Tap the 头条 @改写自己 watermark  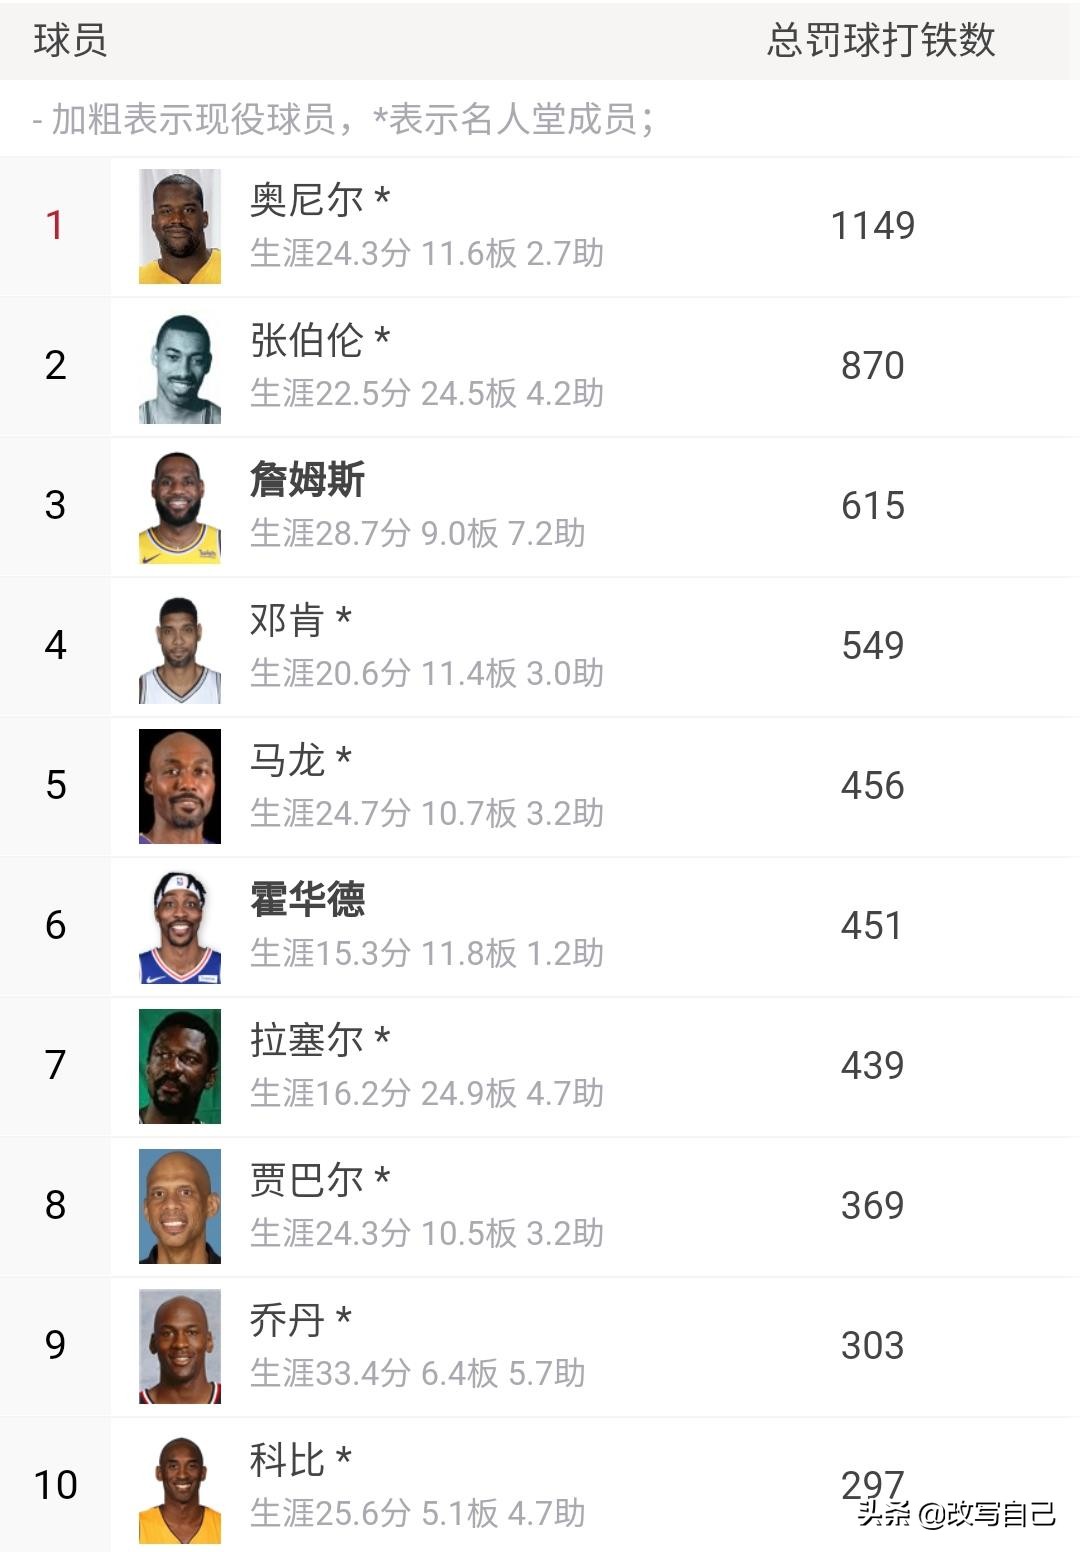coord(956,1514)
